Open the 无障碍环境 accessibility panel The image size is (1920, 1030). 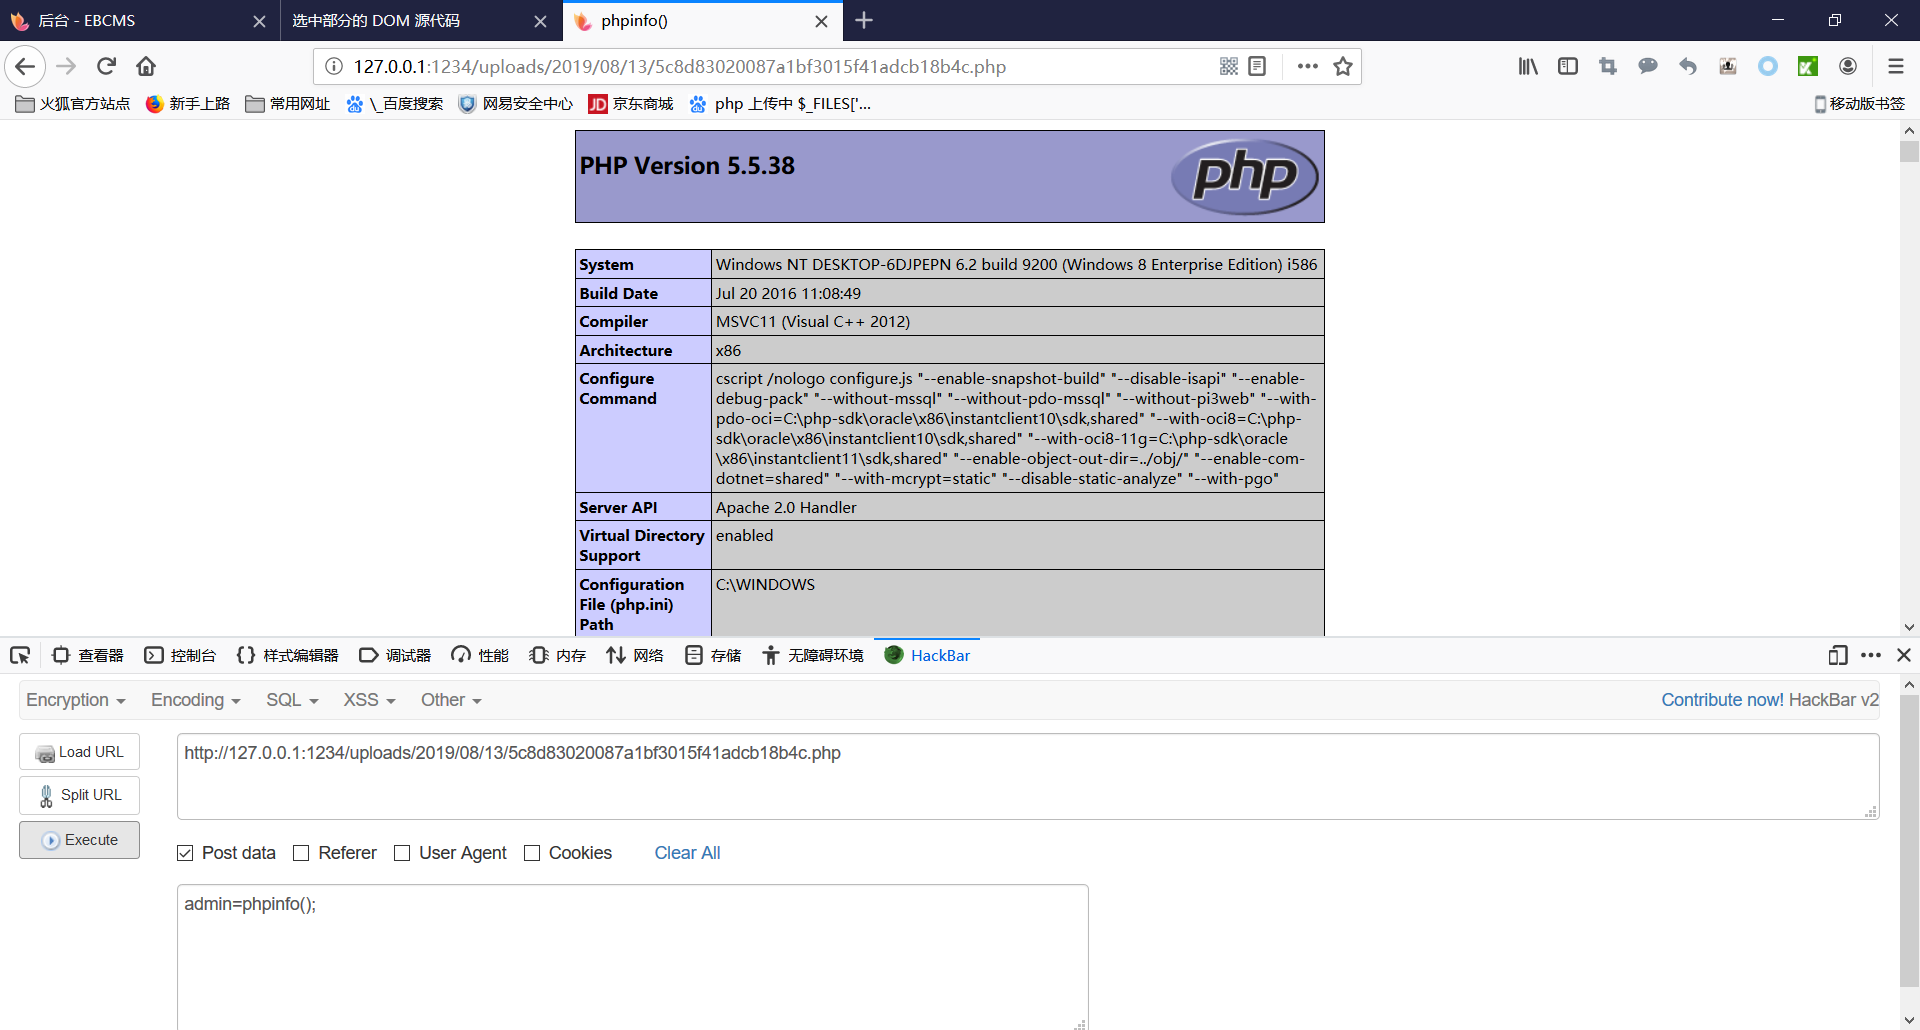(x=813, y=655)
